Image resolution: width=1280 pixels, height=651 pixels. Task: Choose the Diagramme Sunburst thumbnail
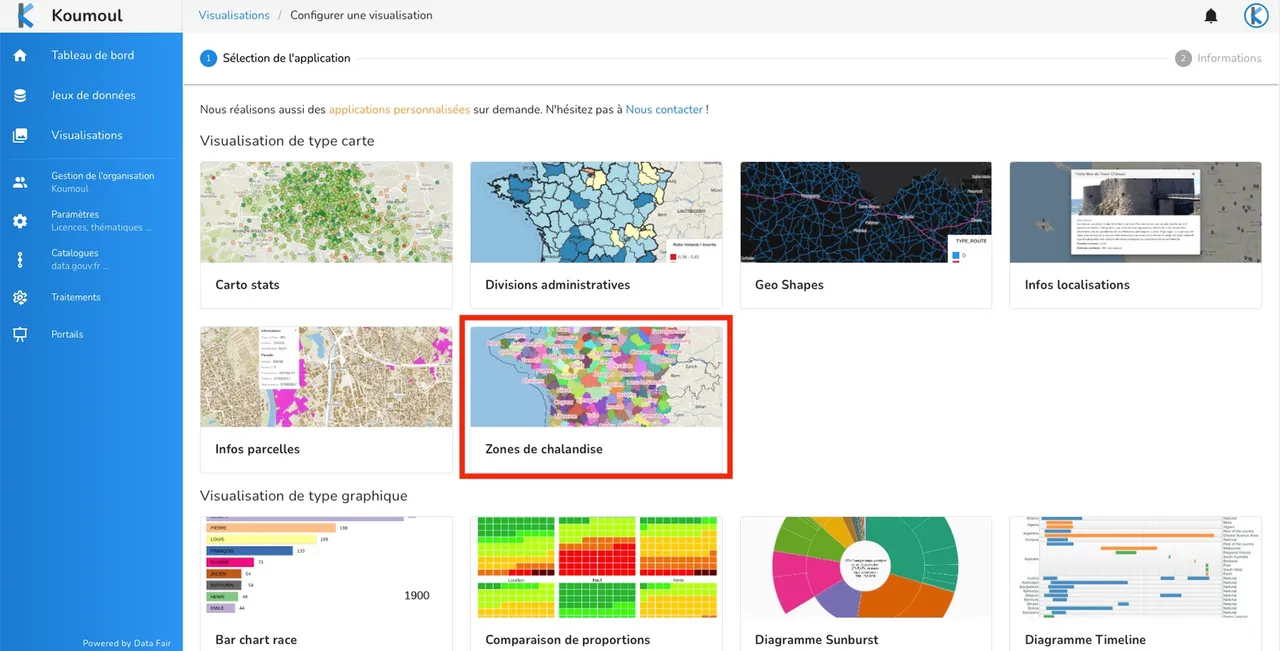click(x=866, y=567)
